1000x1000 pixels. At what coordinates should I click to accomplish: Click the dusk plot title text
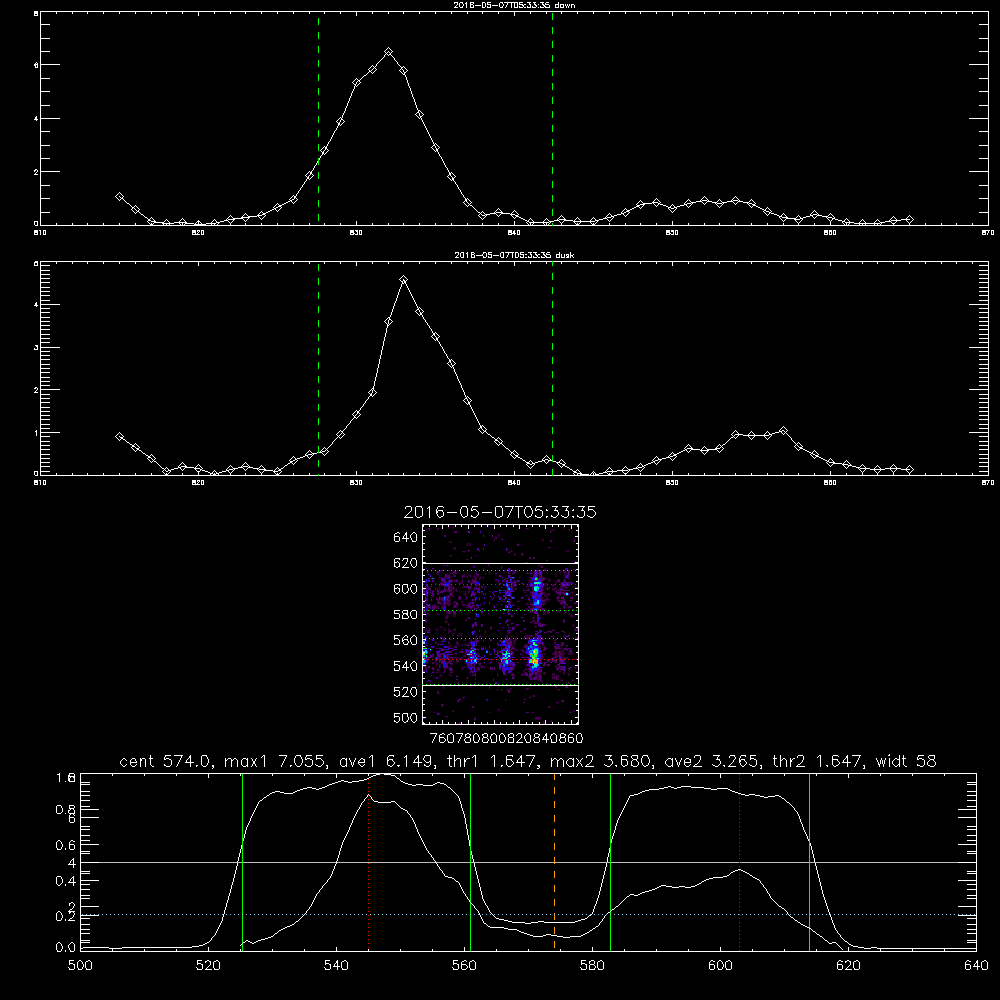514,255
